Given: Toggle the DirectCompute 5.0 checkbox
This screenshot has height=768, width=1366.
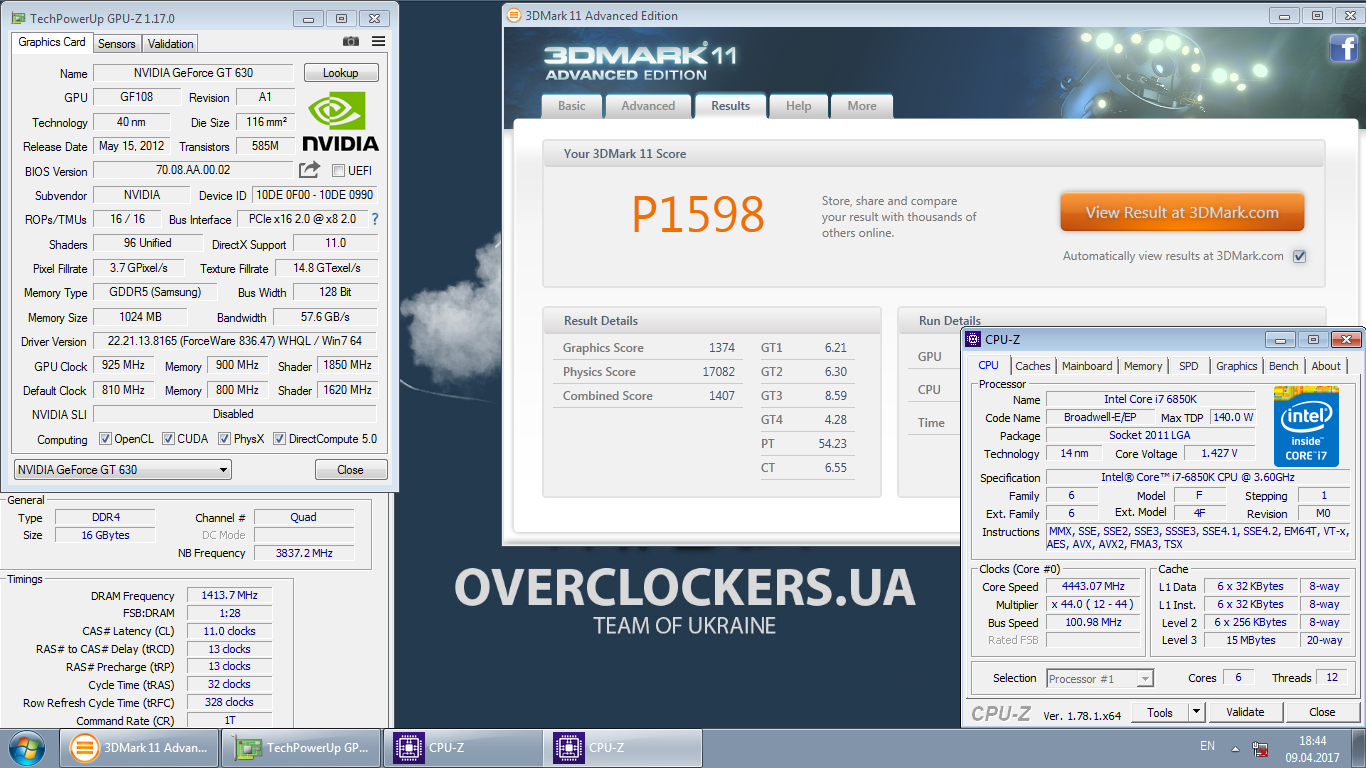Looking at the screenshot, I should coord(279,438).
